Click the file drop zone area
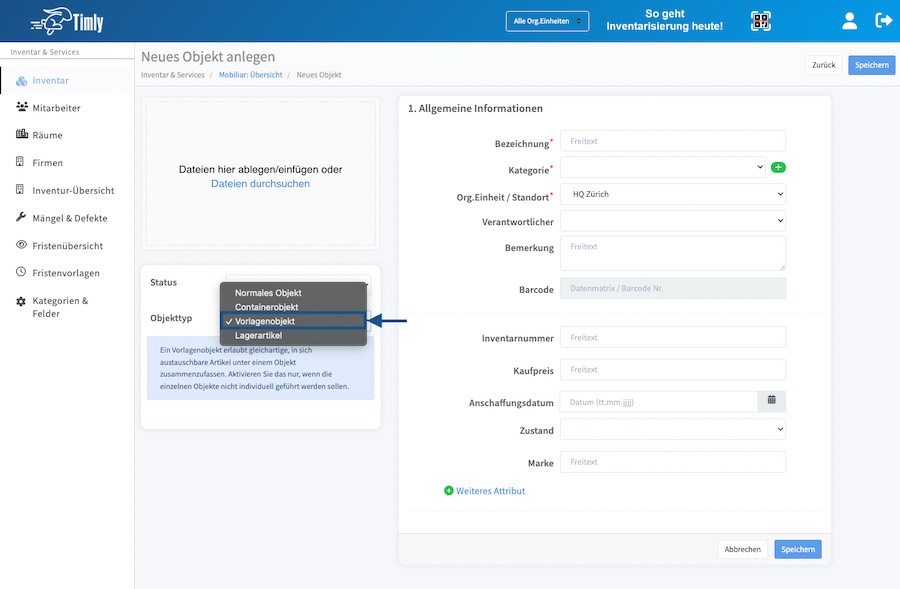This screenshot has width=900, height=589. click(x=261, y=174)
